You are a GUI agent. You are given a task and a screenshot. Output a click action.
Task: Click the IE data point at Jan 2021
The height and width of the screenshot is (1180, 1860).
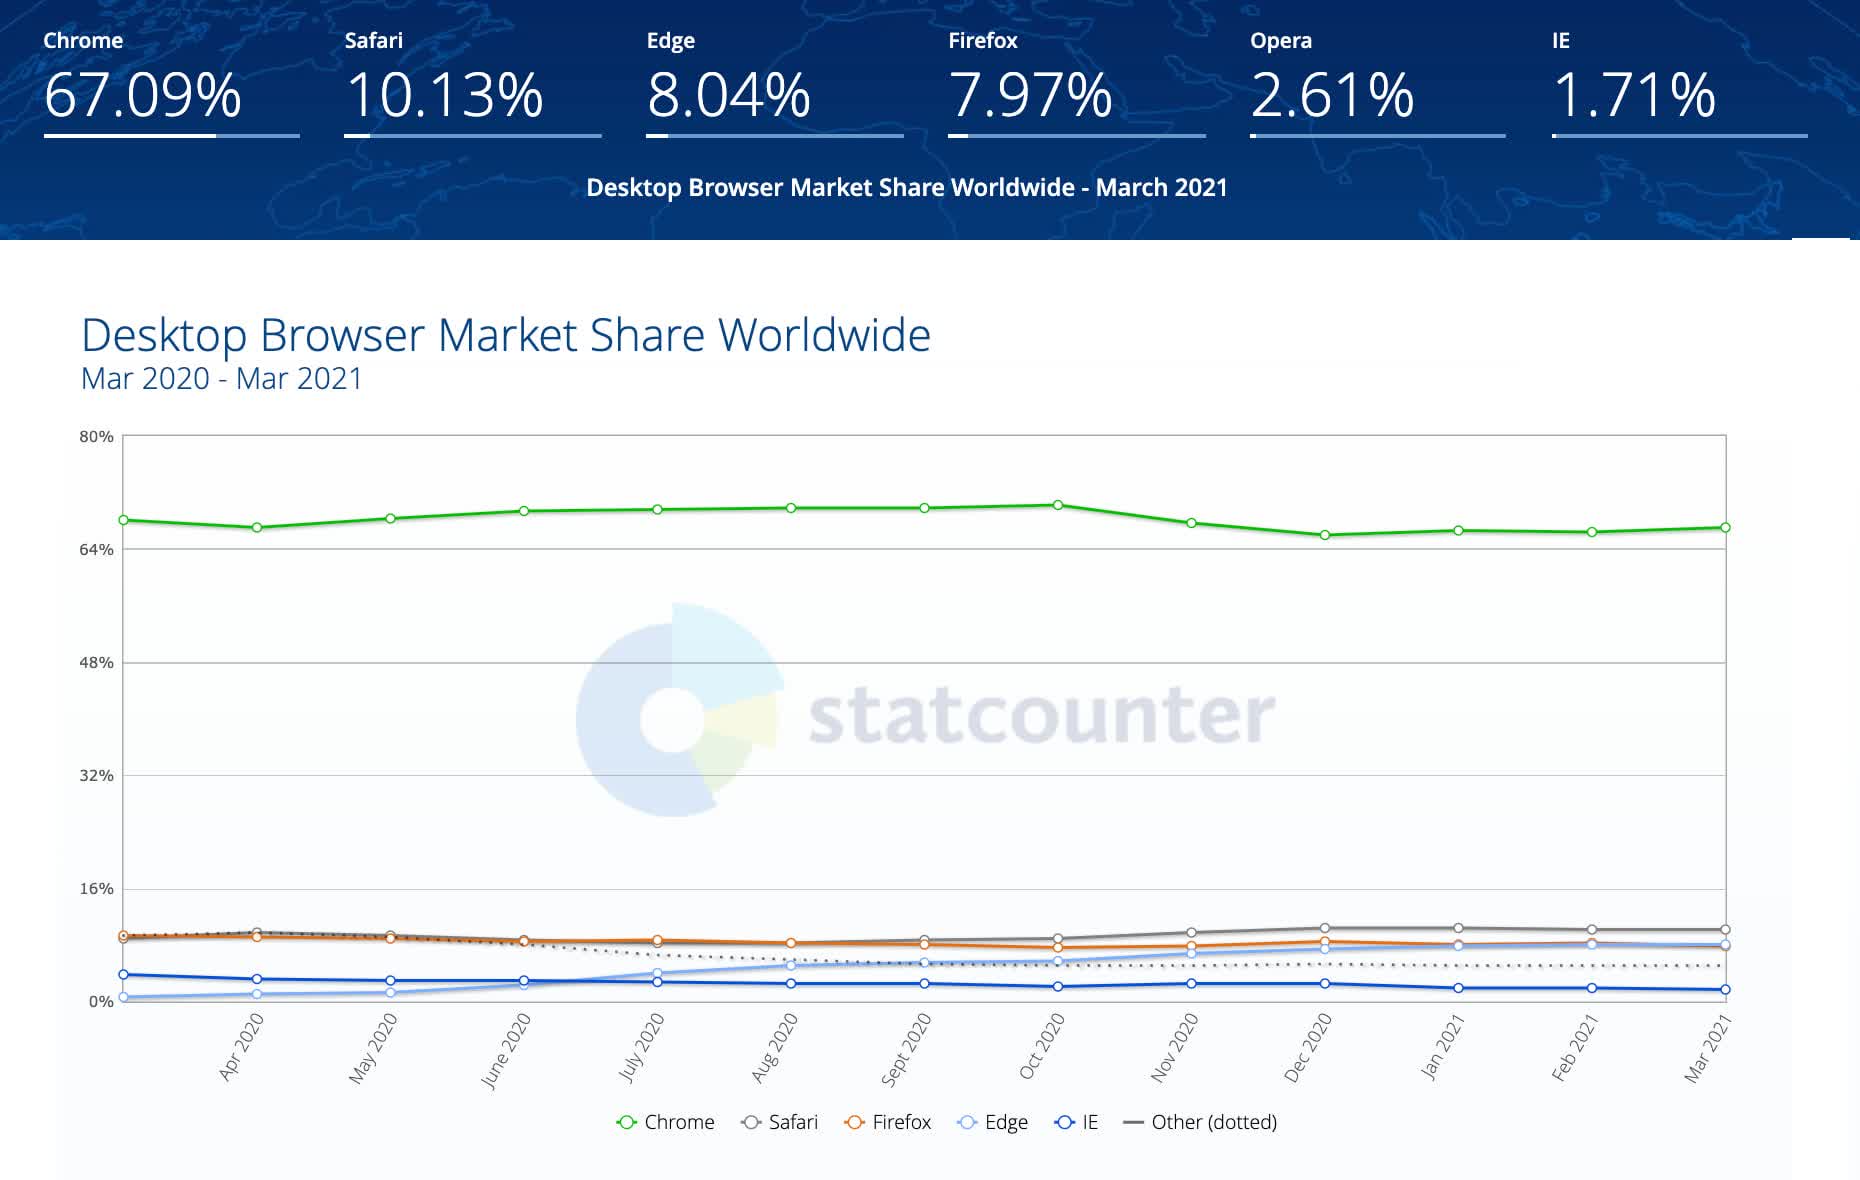point(1458,988)
